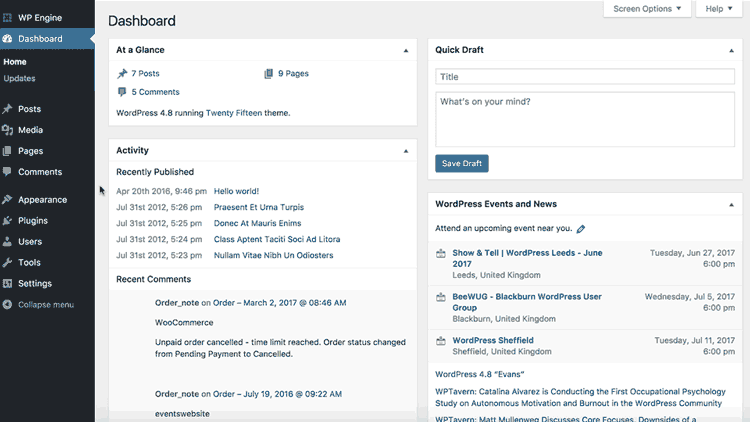Click the Users person icon in the sidebar
The image size is (750, 422).
coord(7,242)
